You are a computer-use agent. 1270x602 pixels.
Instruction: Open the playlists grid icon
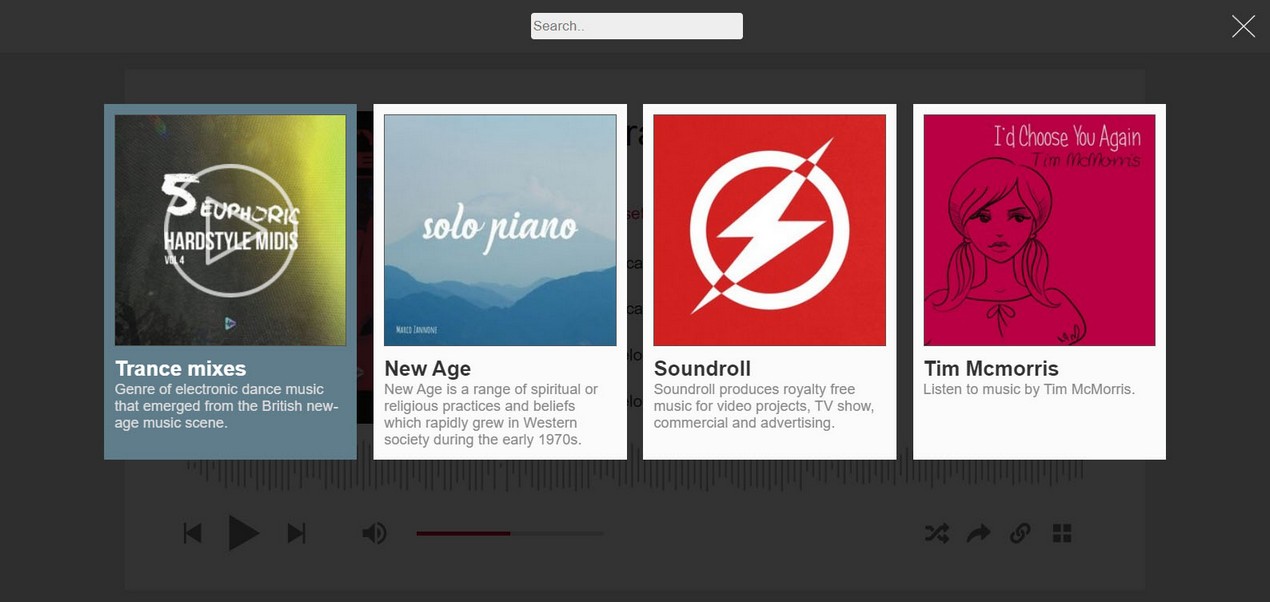[x=1062, y=533]
